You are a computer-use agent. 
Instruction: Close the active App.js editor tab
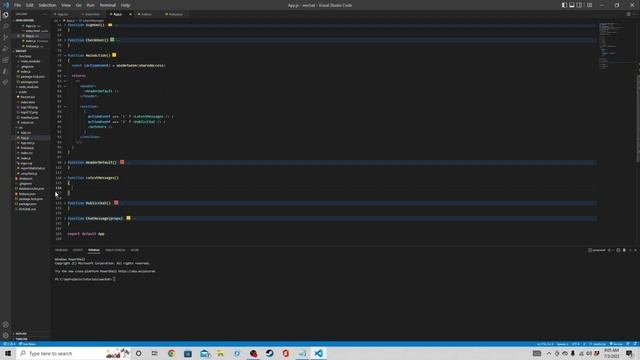[x=130, y=14]
